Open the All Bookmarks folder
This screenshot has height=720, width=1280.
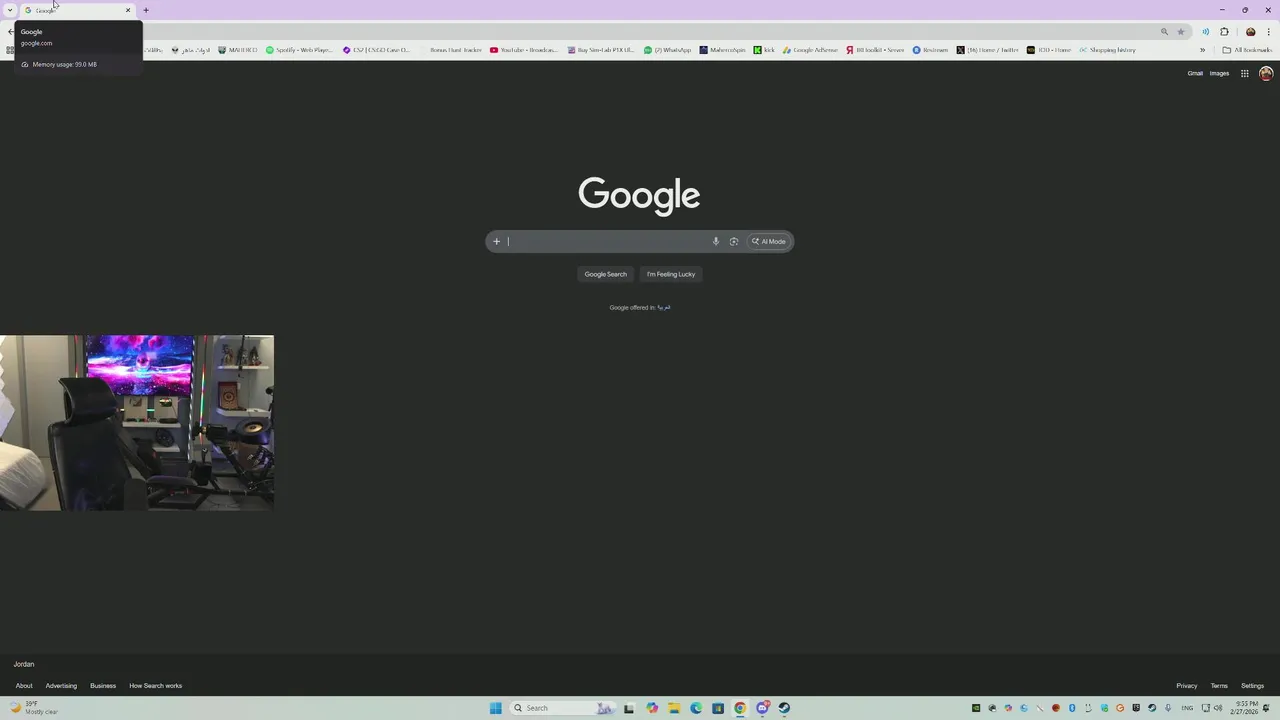tap(1247, 50)
